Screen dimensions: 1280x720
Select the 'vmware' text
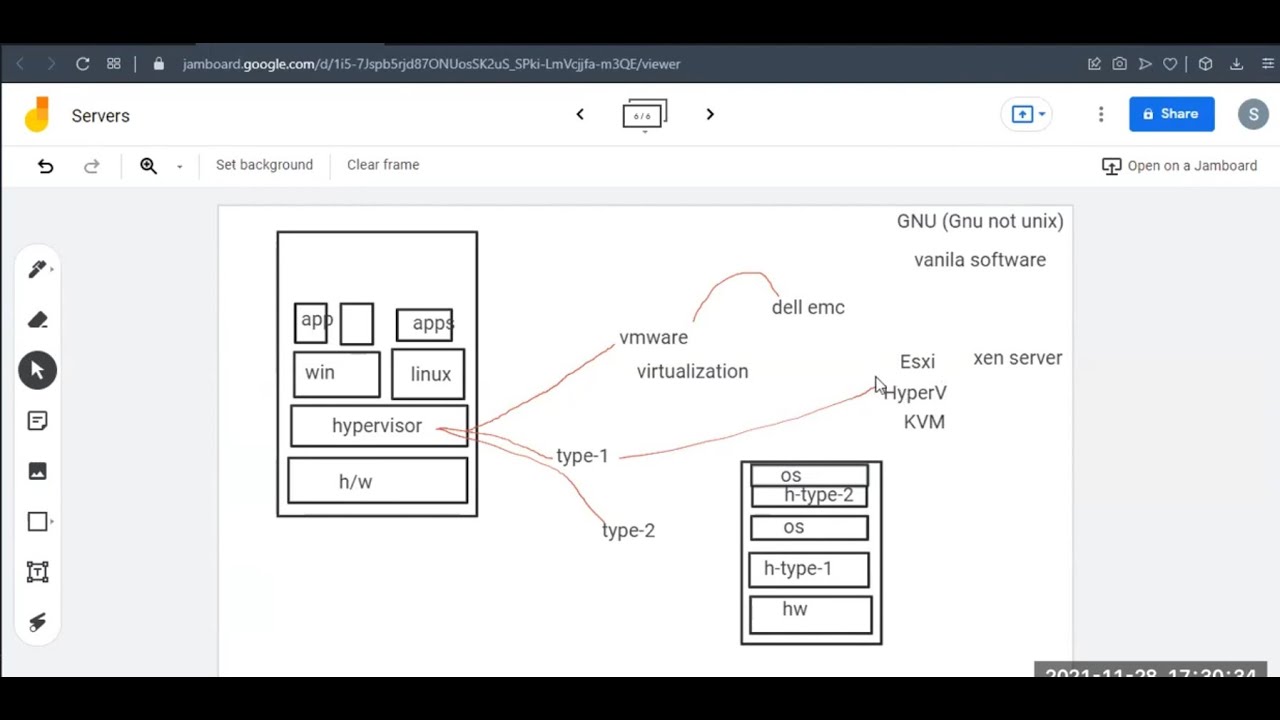coord(653,338)
